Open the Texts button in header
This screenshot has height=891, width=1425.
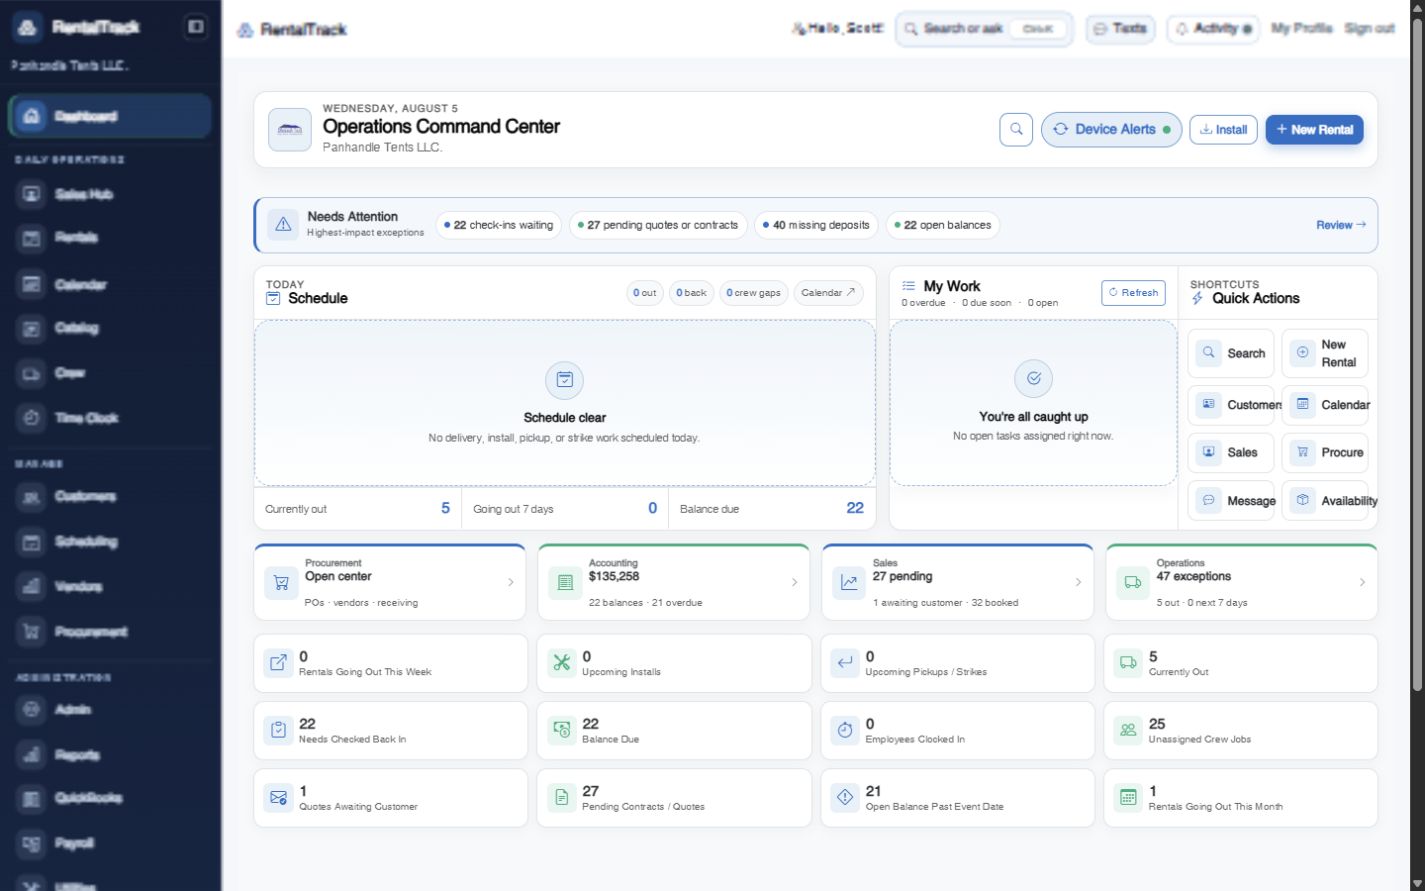[x=1120, y=29]
